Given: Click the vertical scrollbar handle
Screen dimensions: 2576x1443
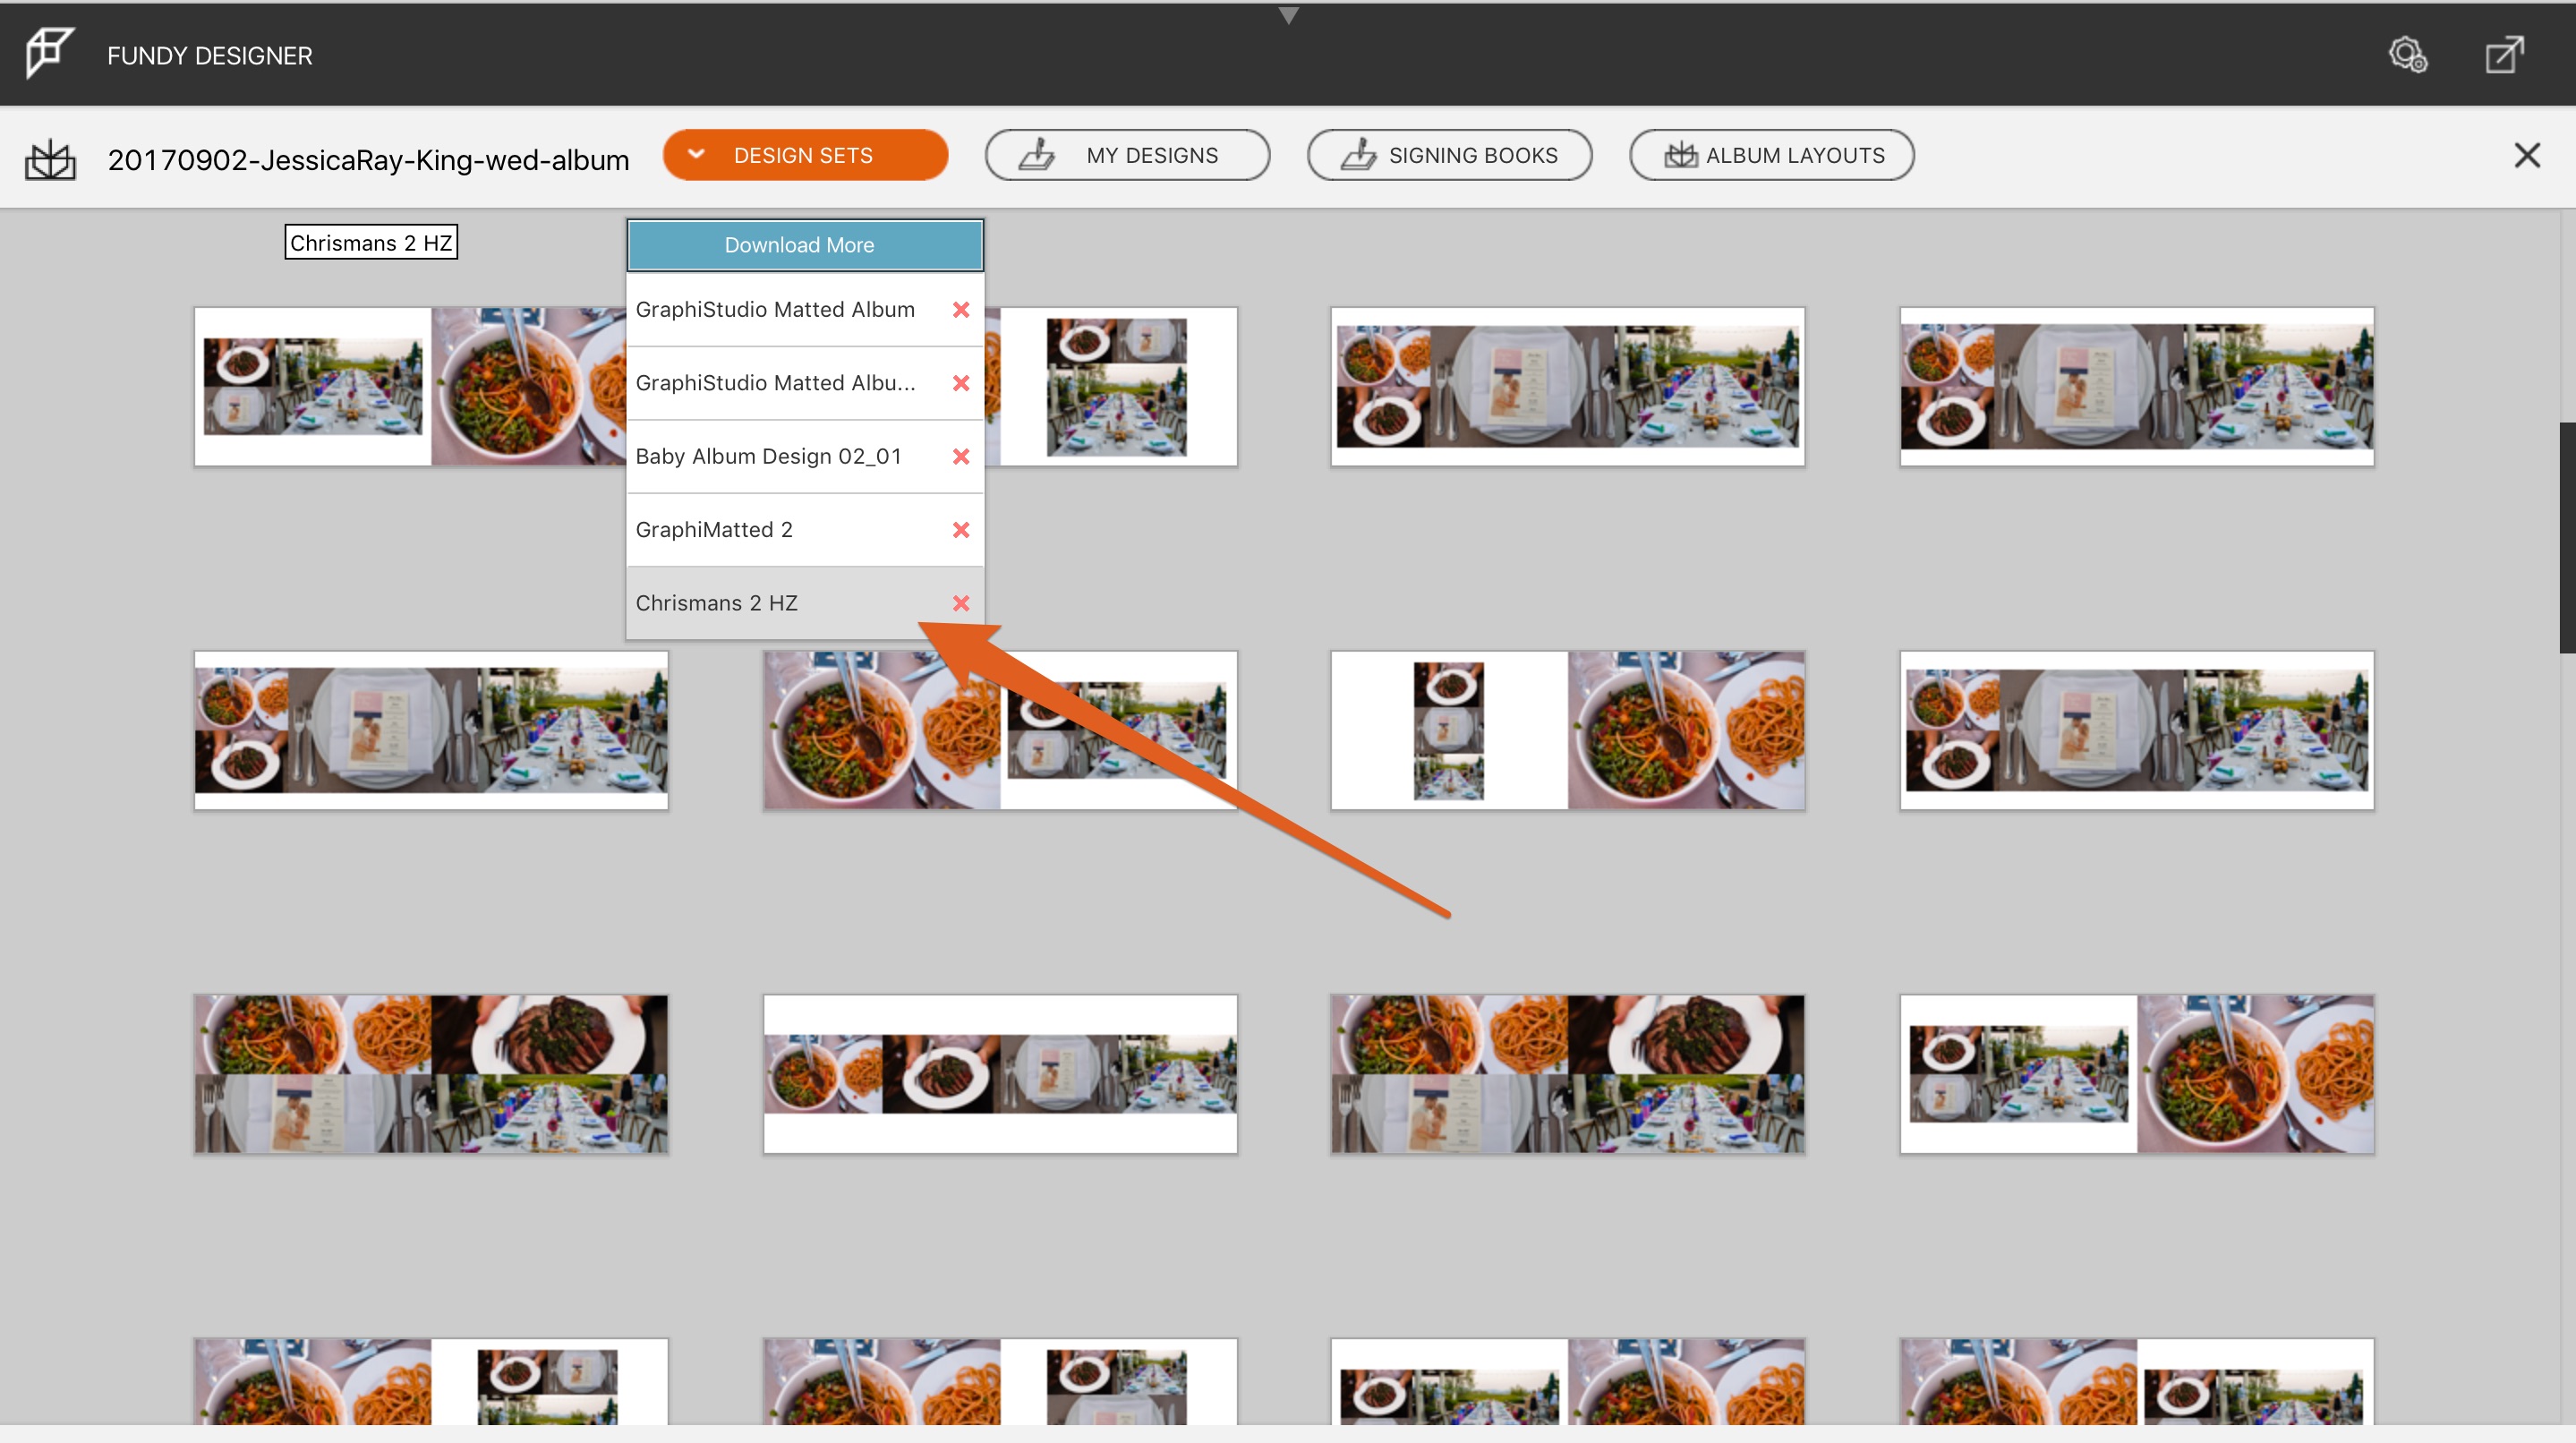Looking at the screenshot, I should coord(2567,537).
